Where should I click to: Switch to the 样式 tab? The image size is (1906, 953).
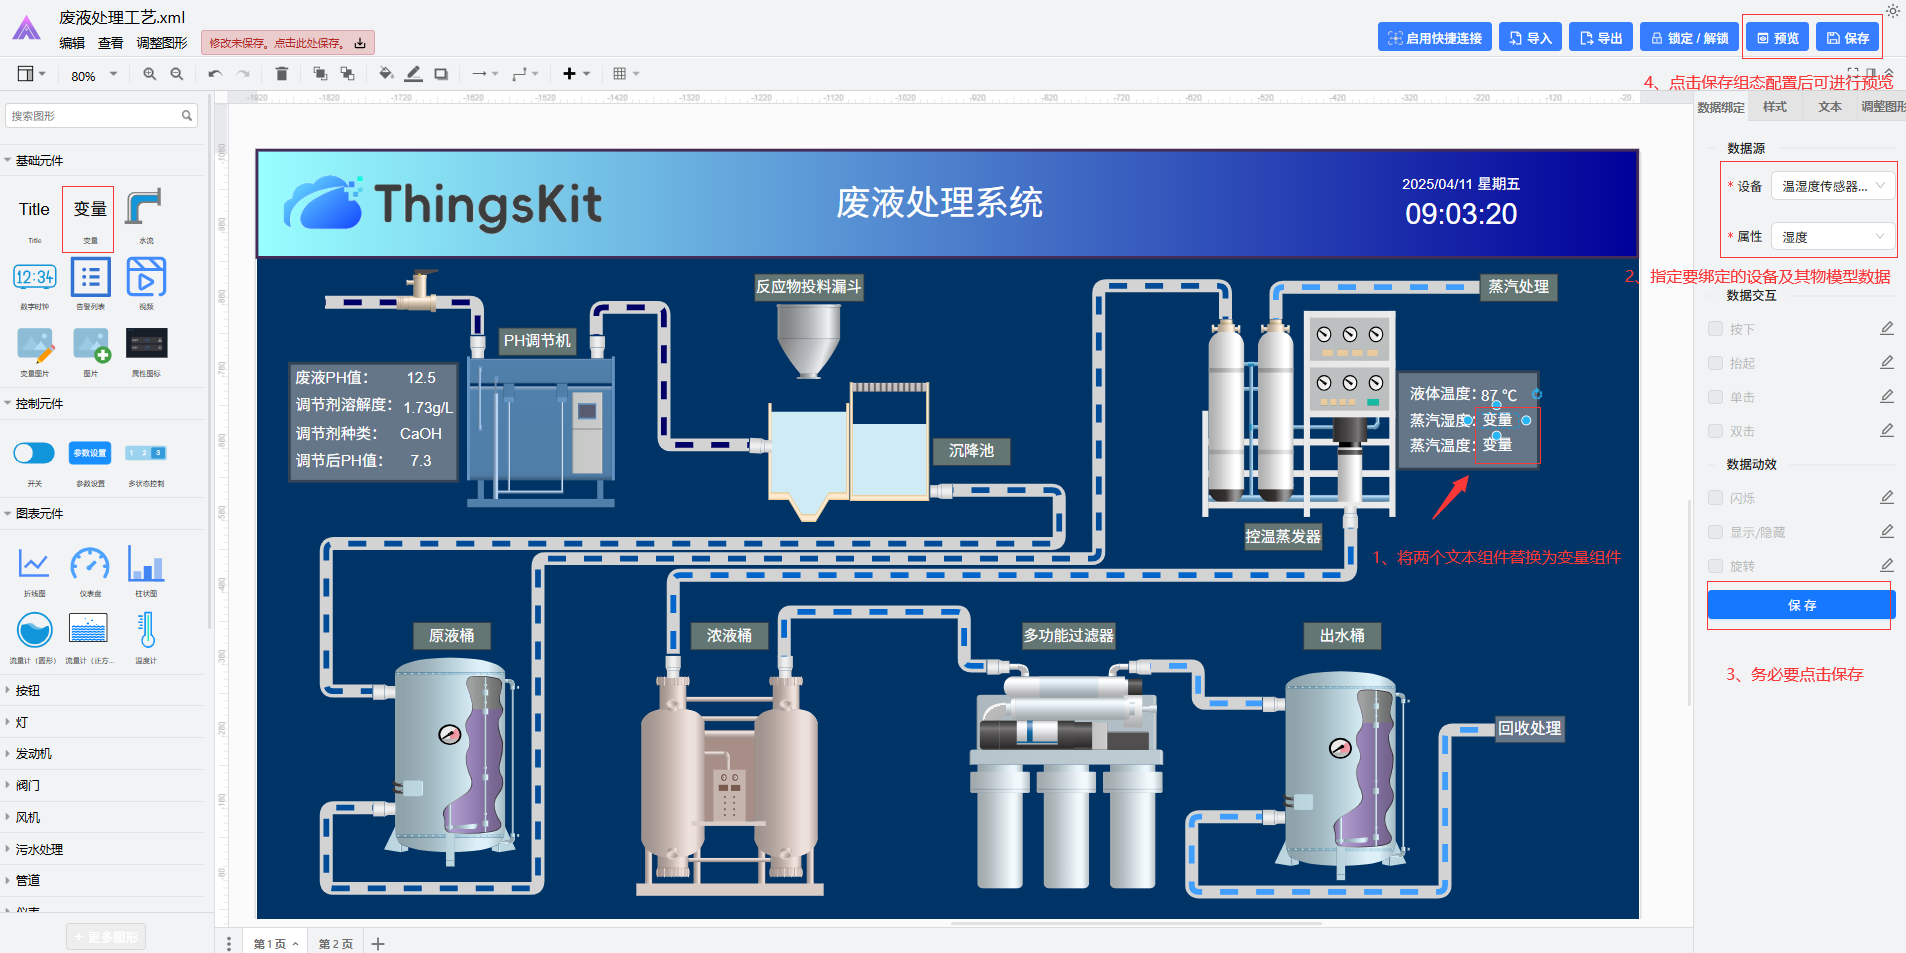pyautogui.click(x=1775, y=107)
